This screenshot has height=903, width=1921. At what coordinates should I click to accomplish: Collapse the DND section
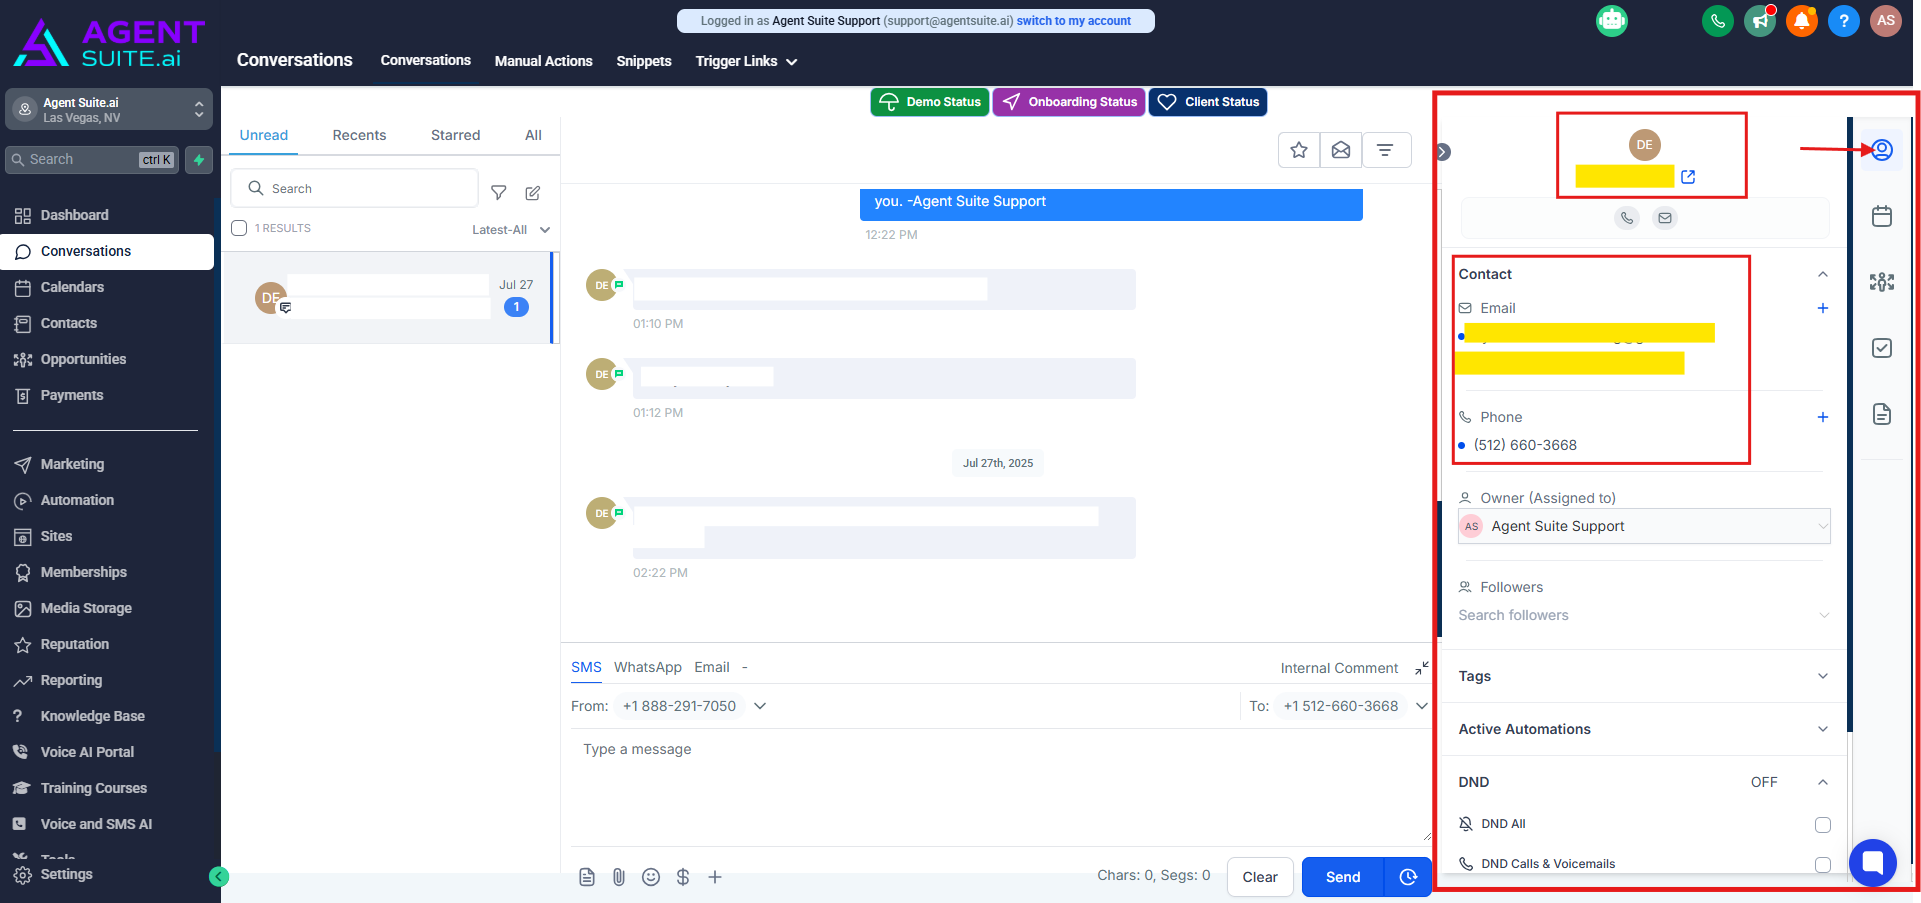tap(1823, 782)
